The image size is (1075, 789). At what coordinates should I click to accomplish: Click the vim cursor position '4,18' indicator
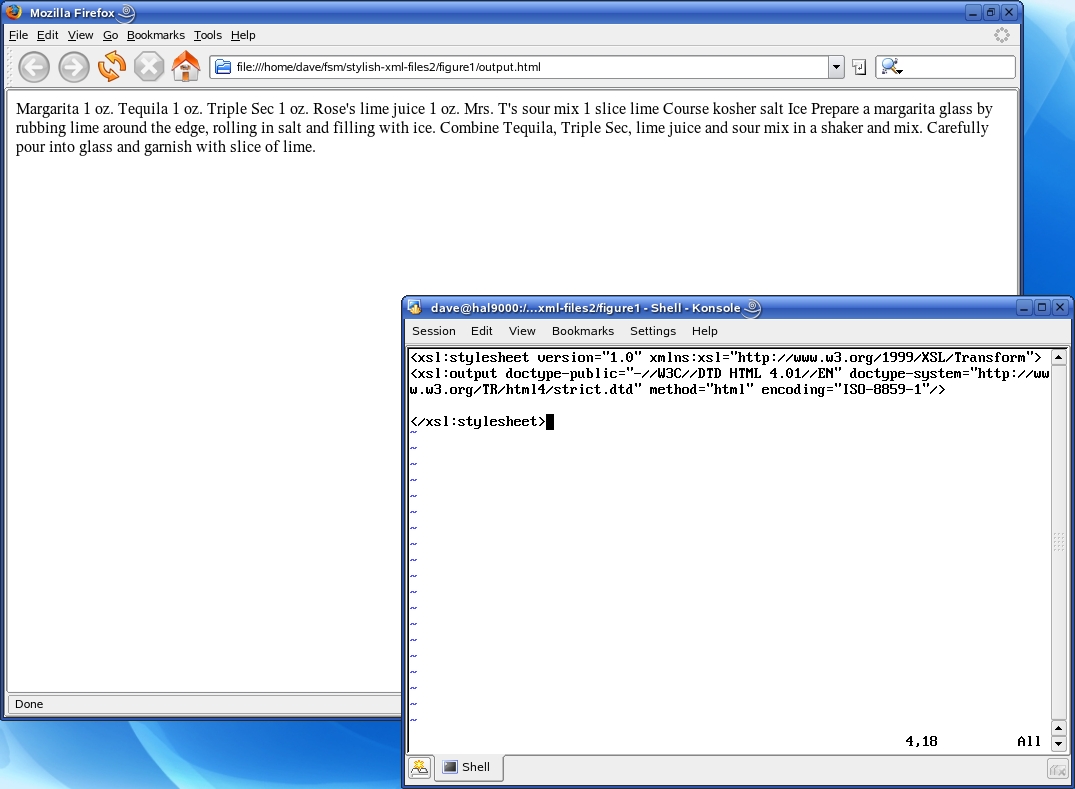(x=921, y=741)
